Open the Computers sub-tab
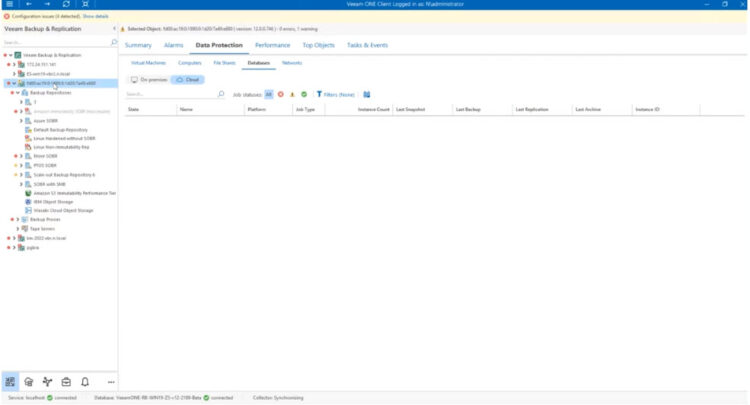 190,63
